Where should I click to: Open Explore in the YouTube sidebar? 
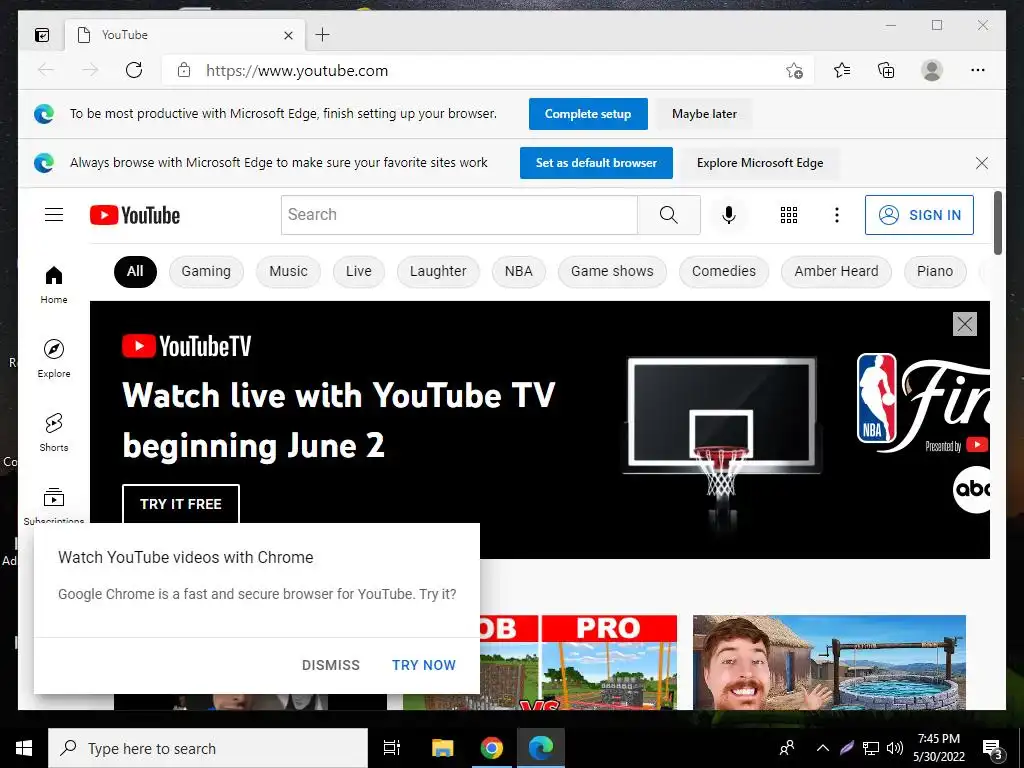click(x=54, y=359)
